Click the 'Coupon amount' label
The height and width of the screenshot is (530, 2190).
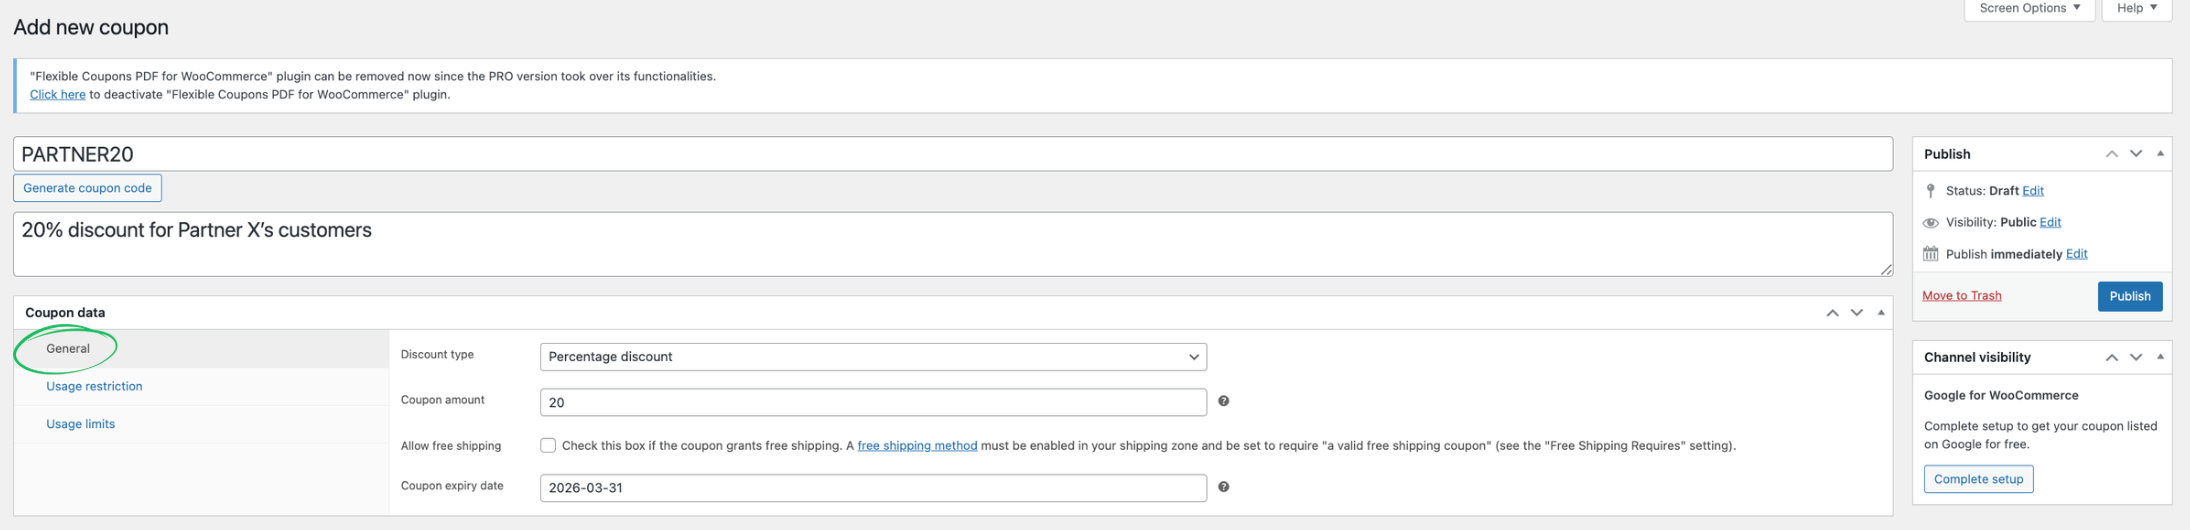click(442, 400)
